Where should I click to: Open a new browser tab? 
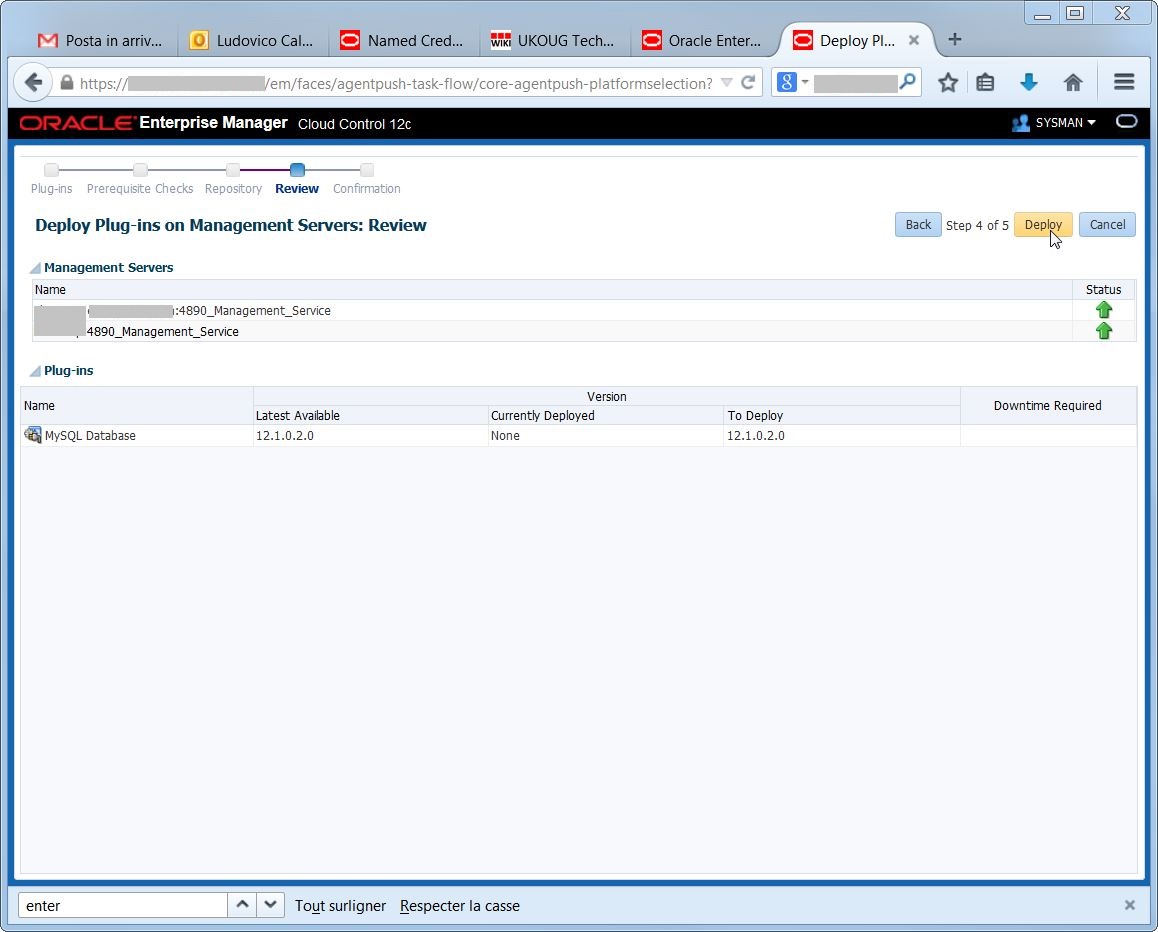click(x=954, y=39)
